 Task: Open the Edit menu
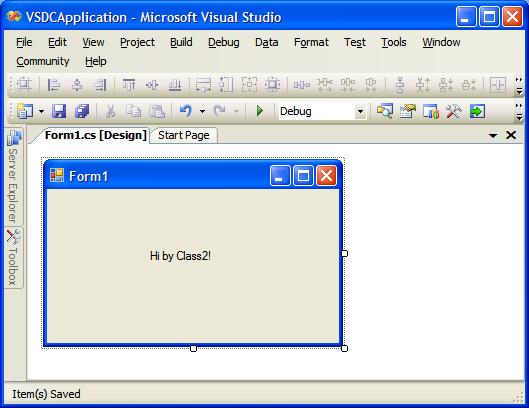(x=57, y=42)
